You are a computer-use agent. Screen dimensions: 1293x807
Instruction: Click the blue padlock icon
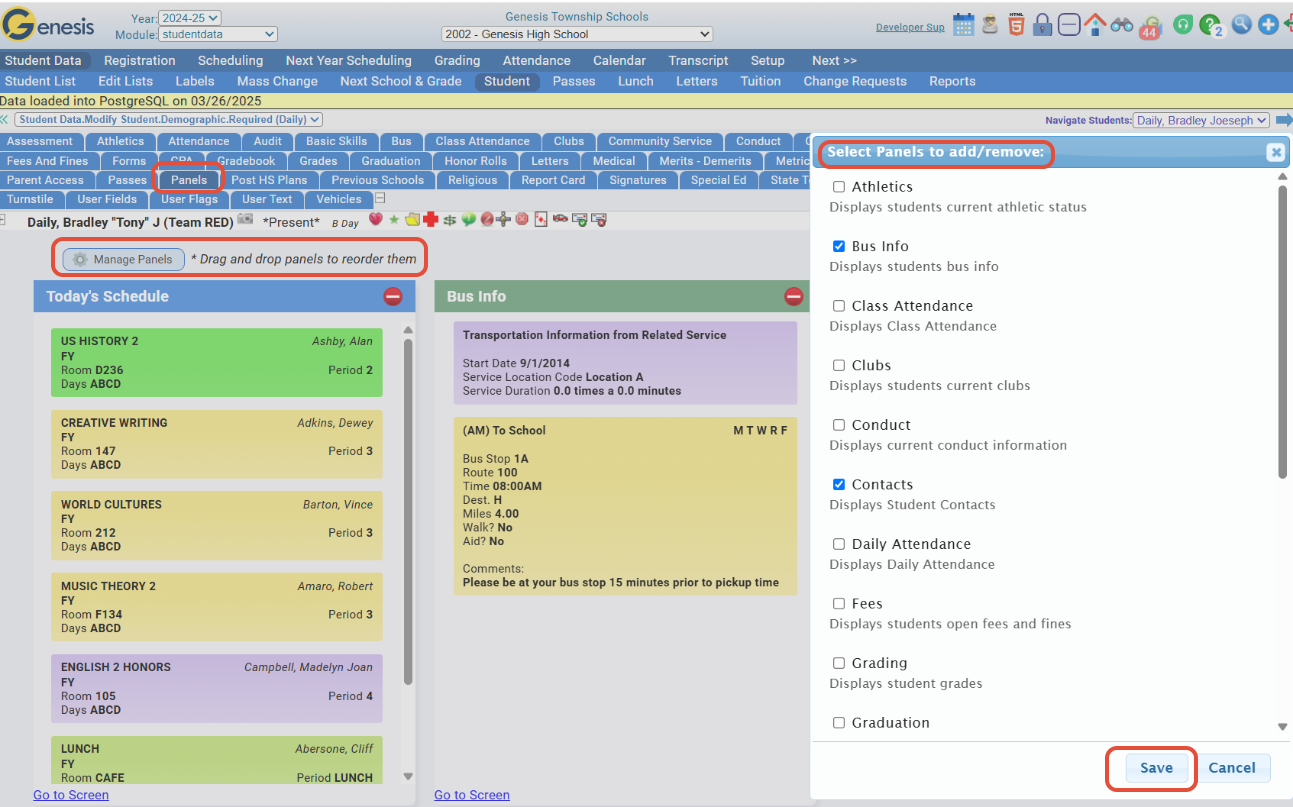[1043, 25]
